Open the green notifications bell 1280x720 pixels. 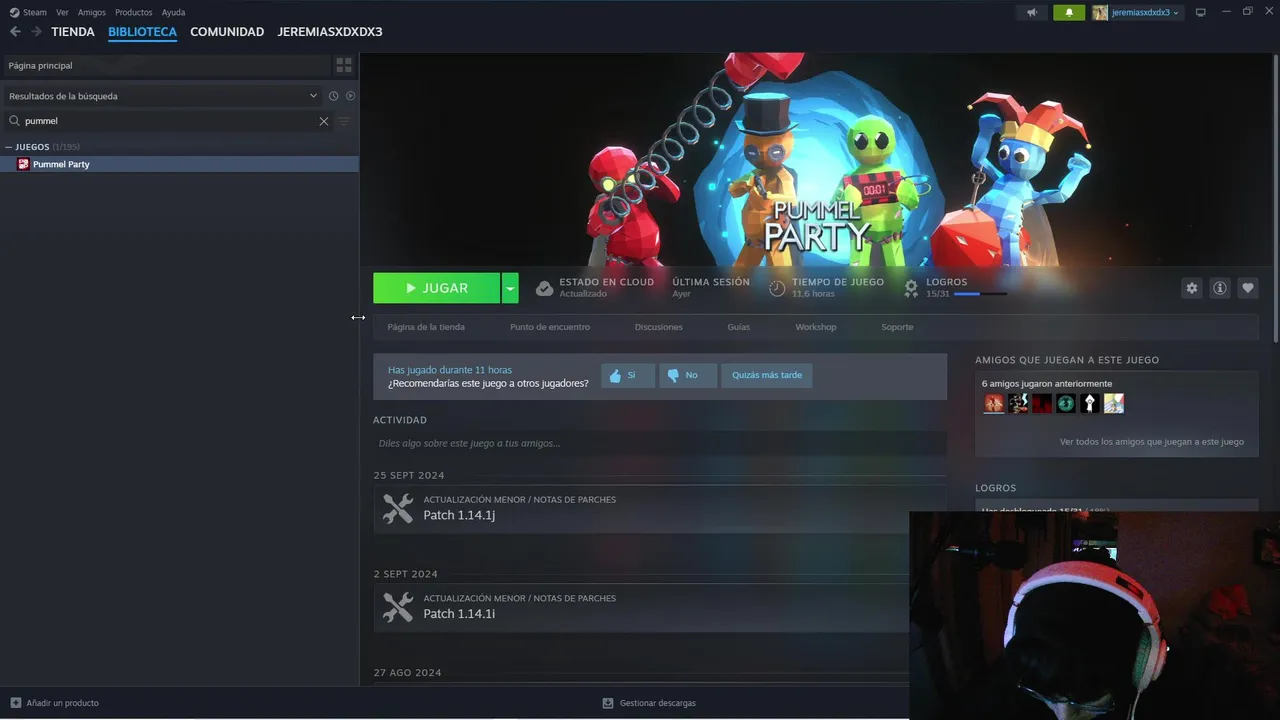tap(1069, 12)
